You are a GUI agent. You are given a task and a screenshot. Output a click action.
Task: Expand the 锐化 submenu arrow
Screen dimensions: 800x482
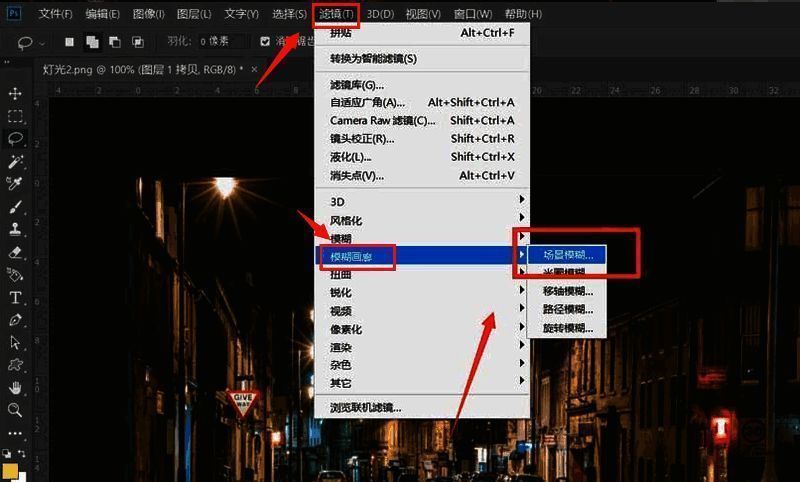pos(521,290)
